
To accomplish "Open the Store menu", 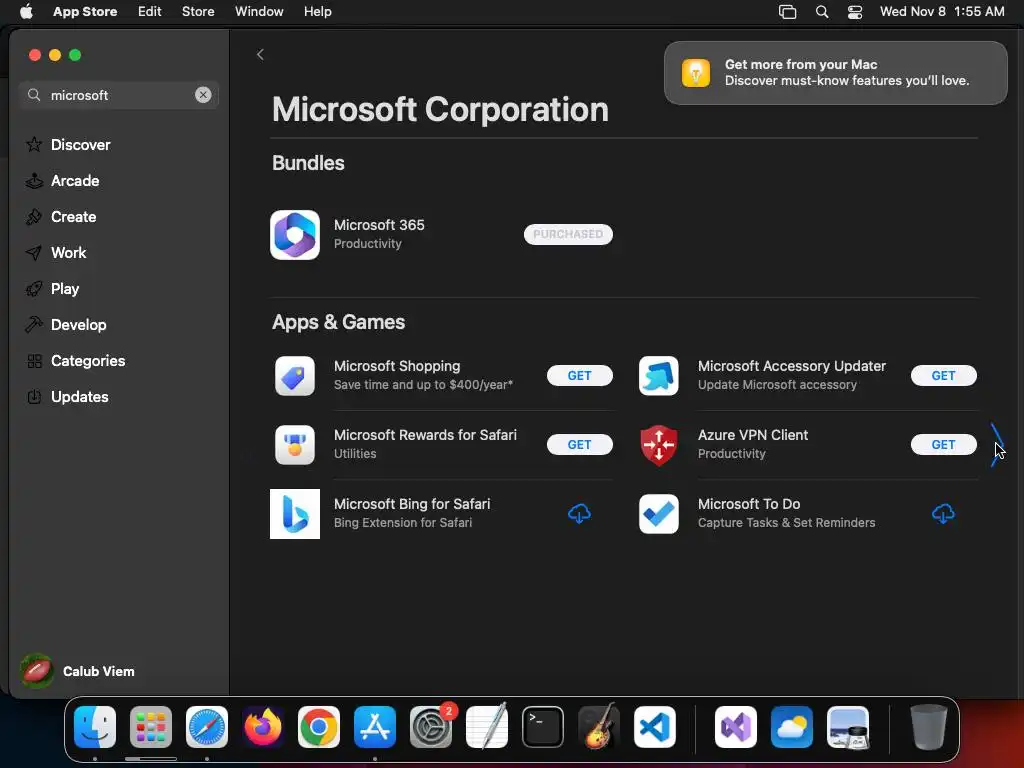I will point(198,12).
